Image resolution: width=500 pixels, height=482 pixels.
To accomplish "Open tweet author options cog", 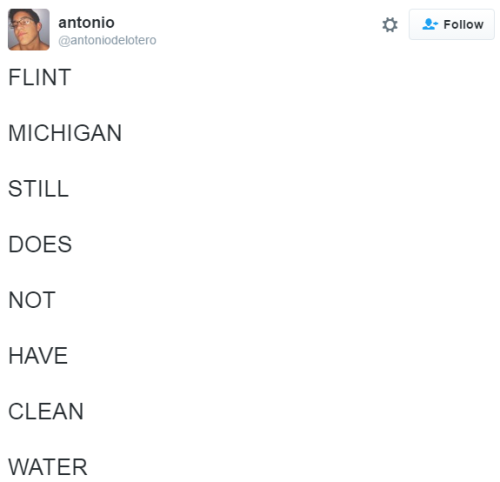I will [x=390, y=25].
